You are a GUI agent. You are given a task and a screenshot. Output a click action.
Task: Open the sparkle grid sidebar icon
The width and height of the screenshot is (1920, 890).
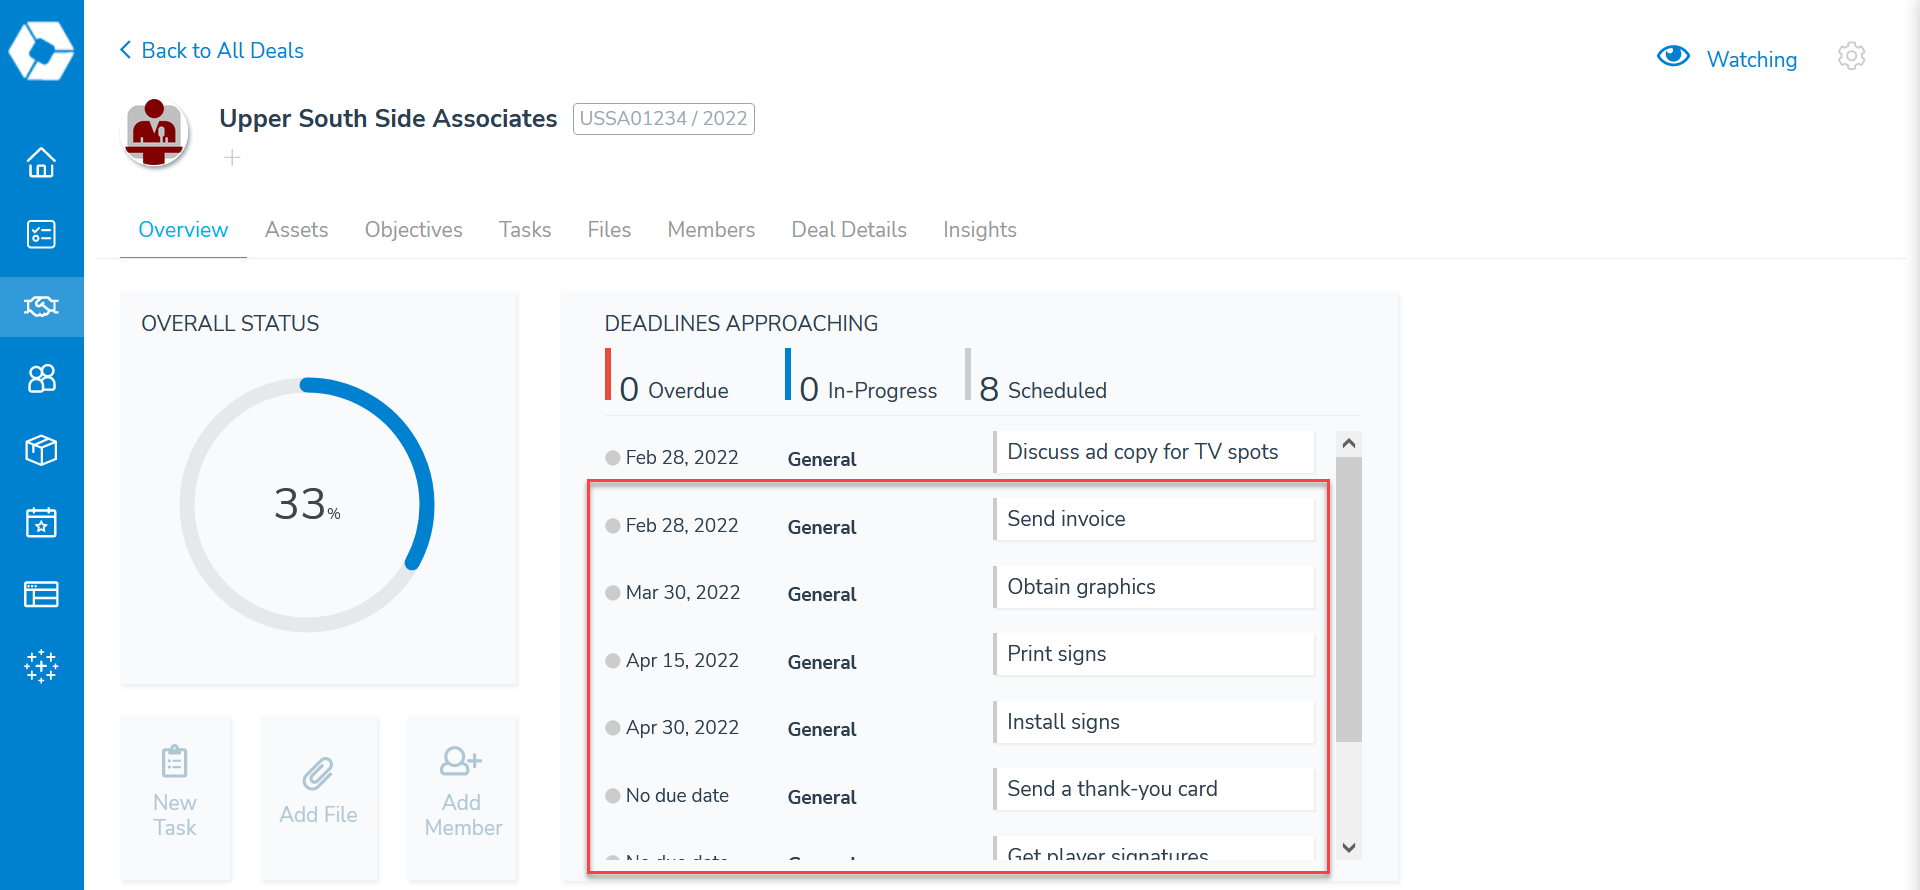[x=41, y=666]
